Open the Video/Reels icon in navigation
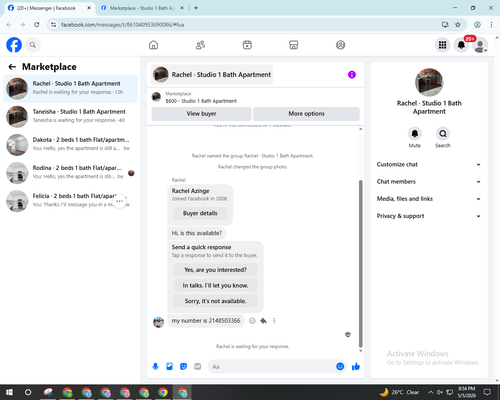This screenshot has height=400, width=500. (x=247, y=45)
